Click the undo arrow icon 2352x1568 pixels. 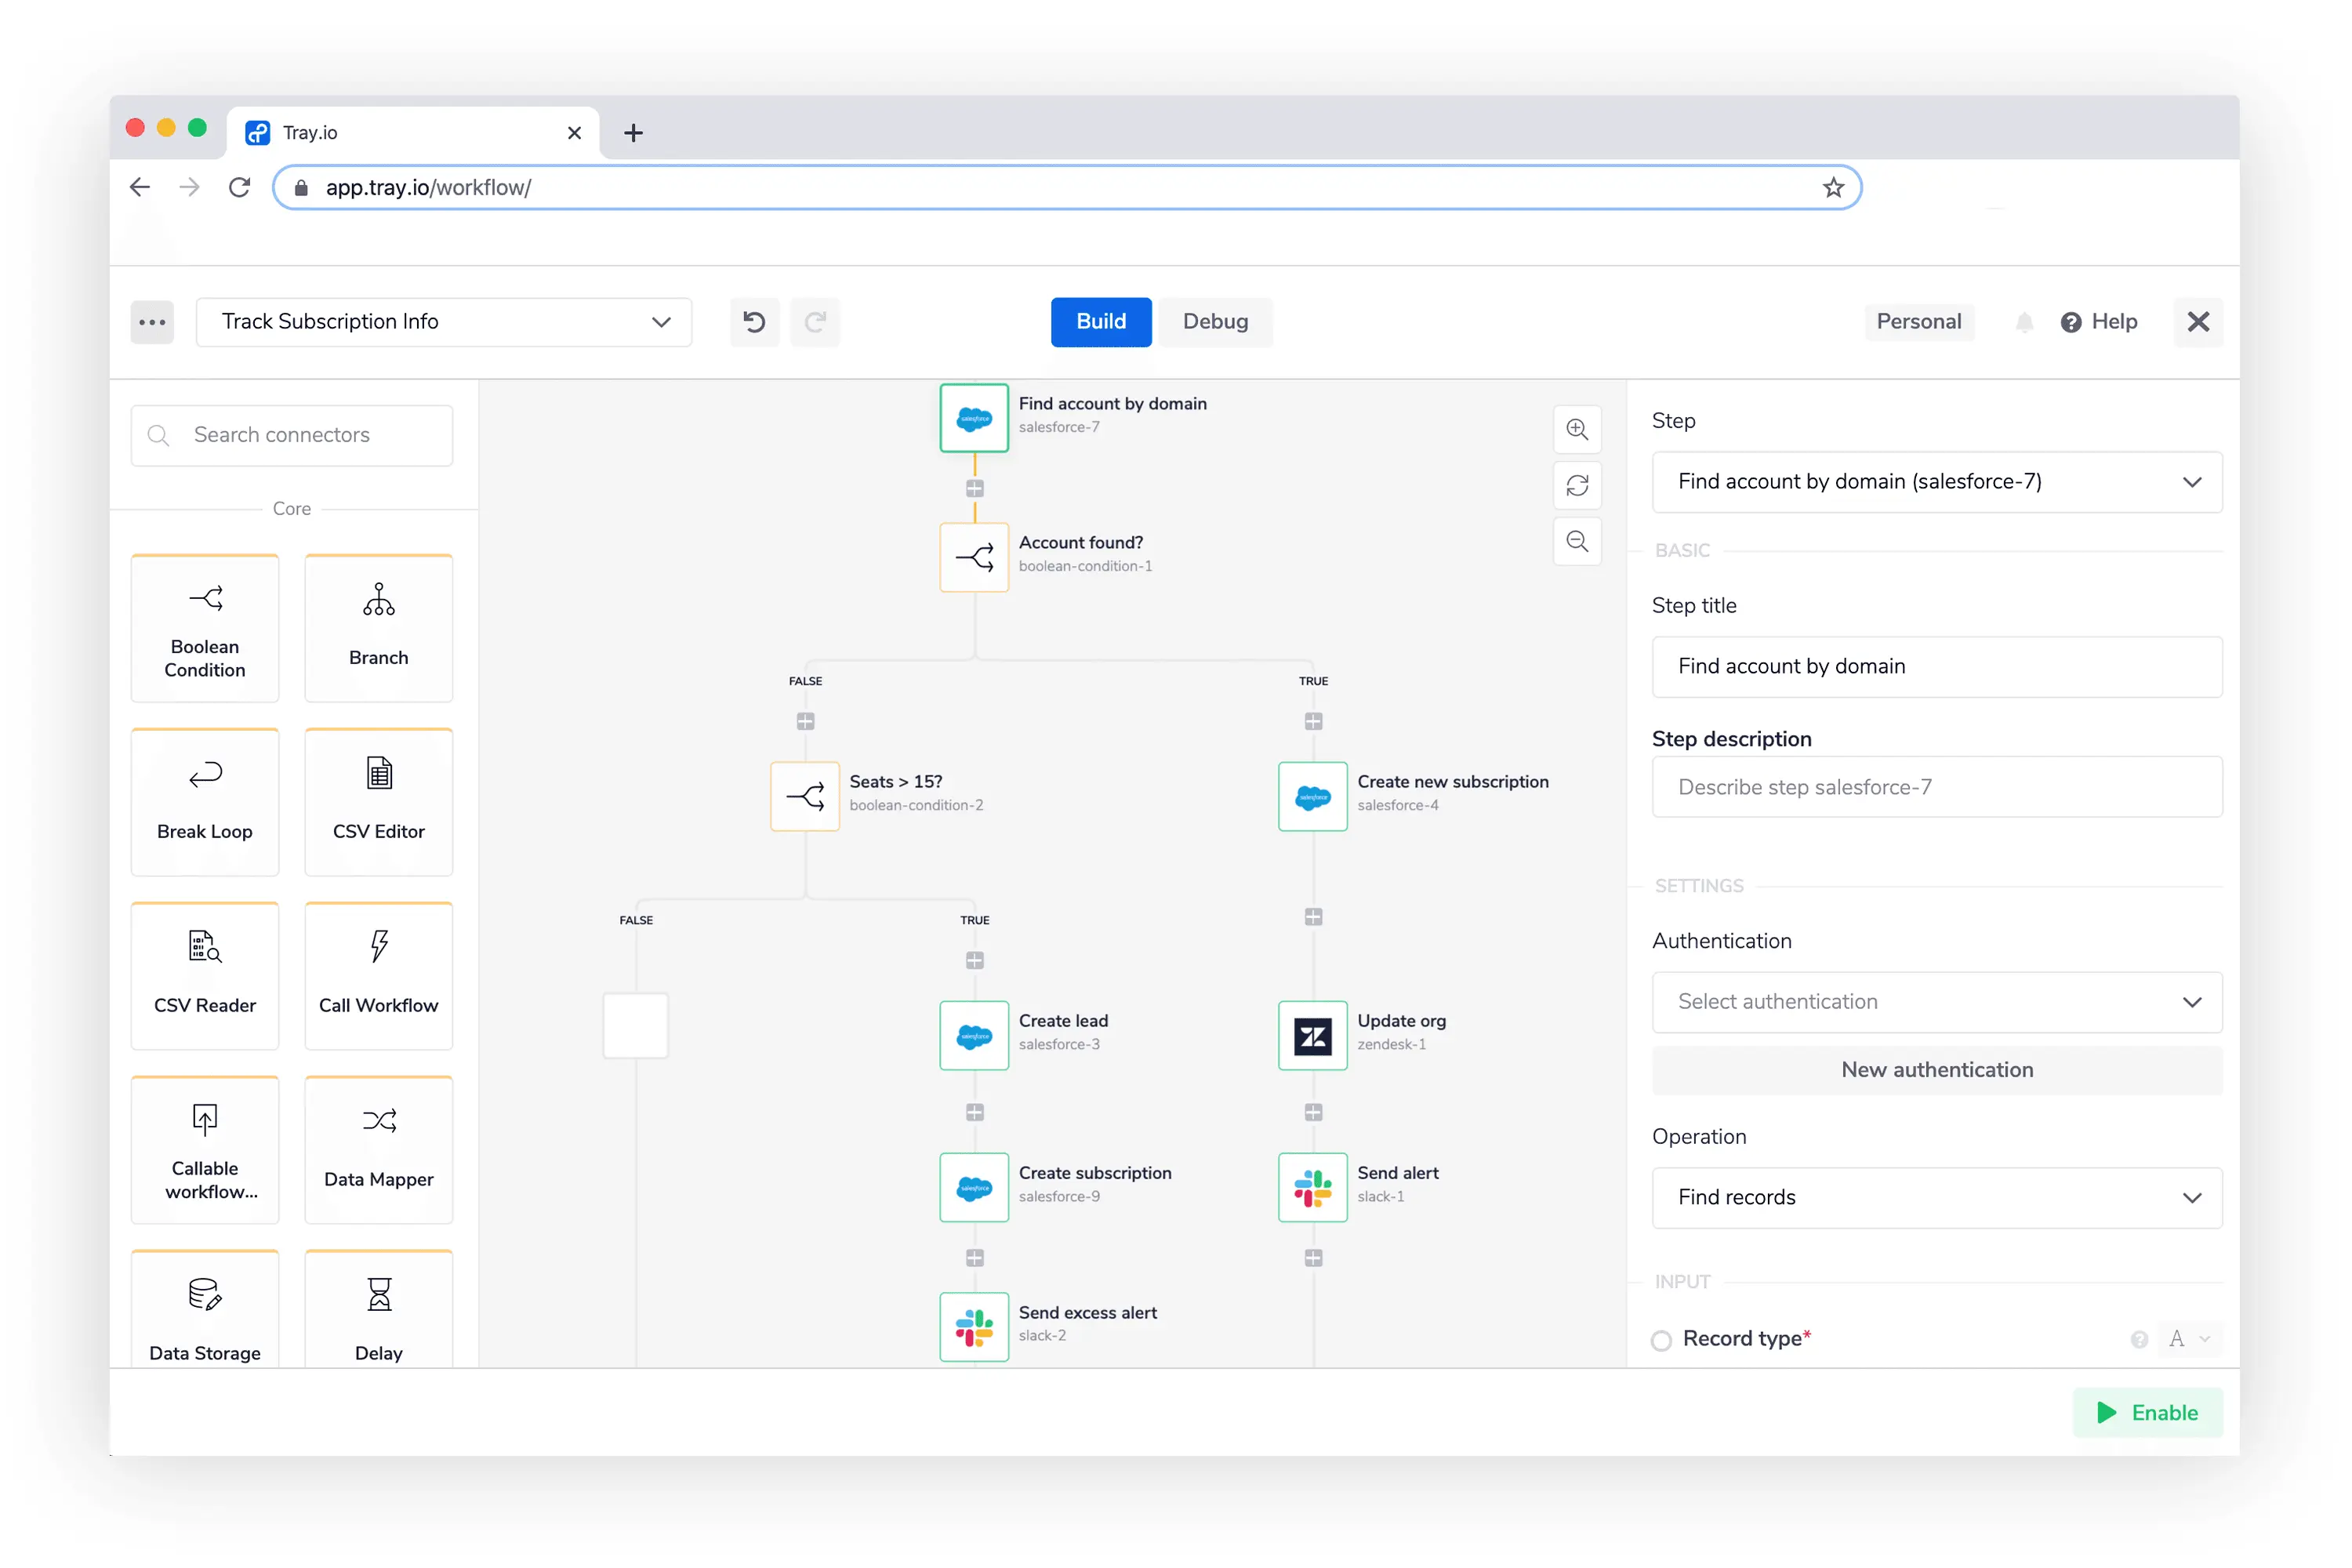click(754, 322)
